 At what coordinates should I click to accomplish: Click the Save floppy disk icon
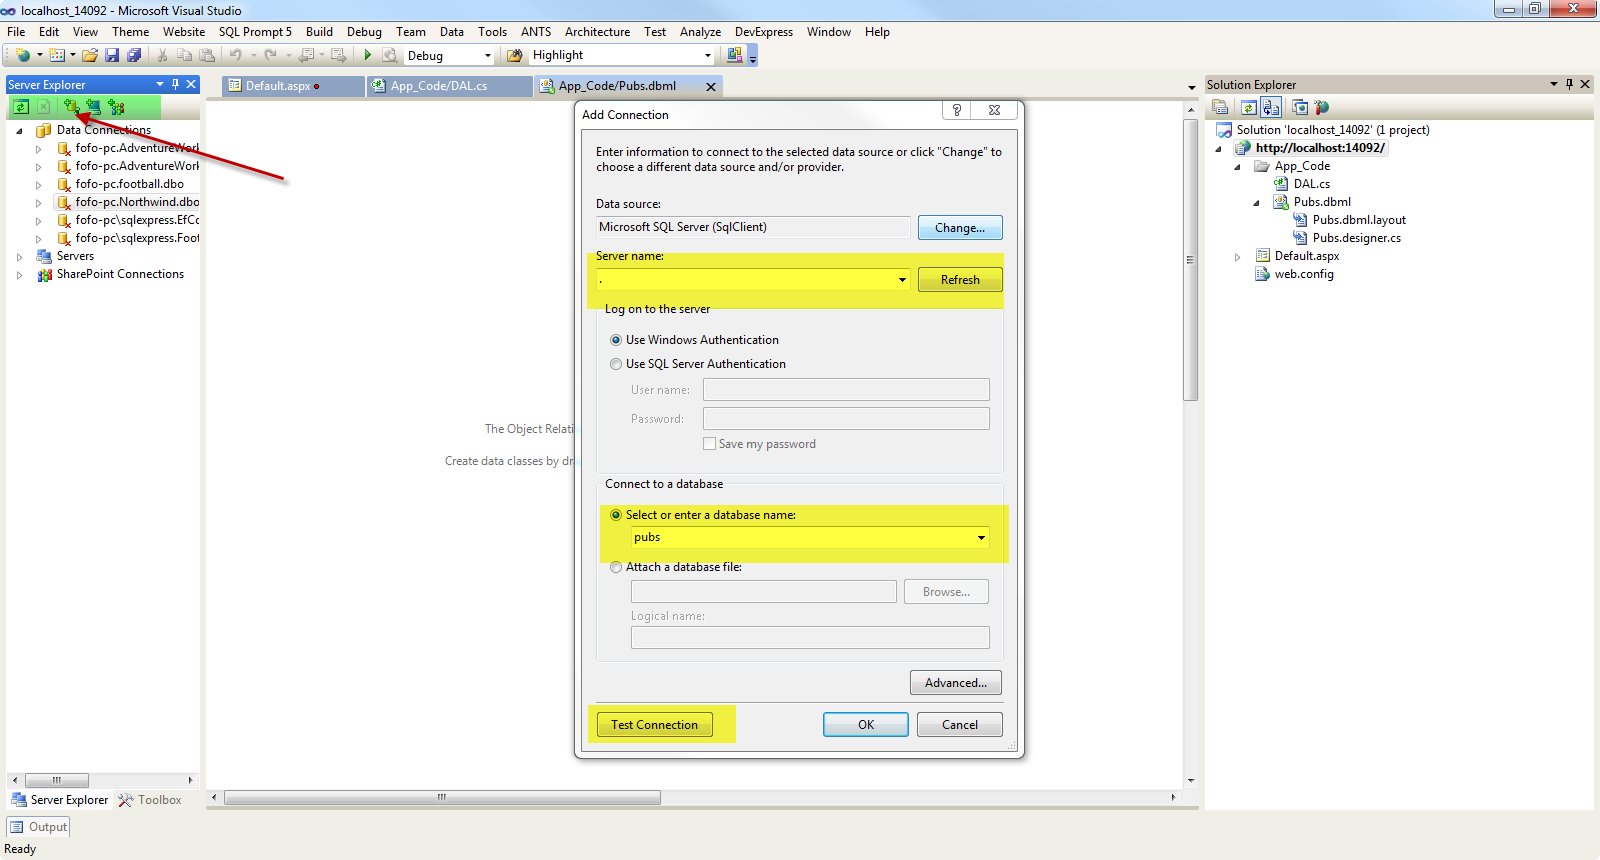pyautogui.click(x=112, y=55)
